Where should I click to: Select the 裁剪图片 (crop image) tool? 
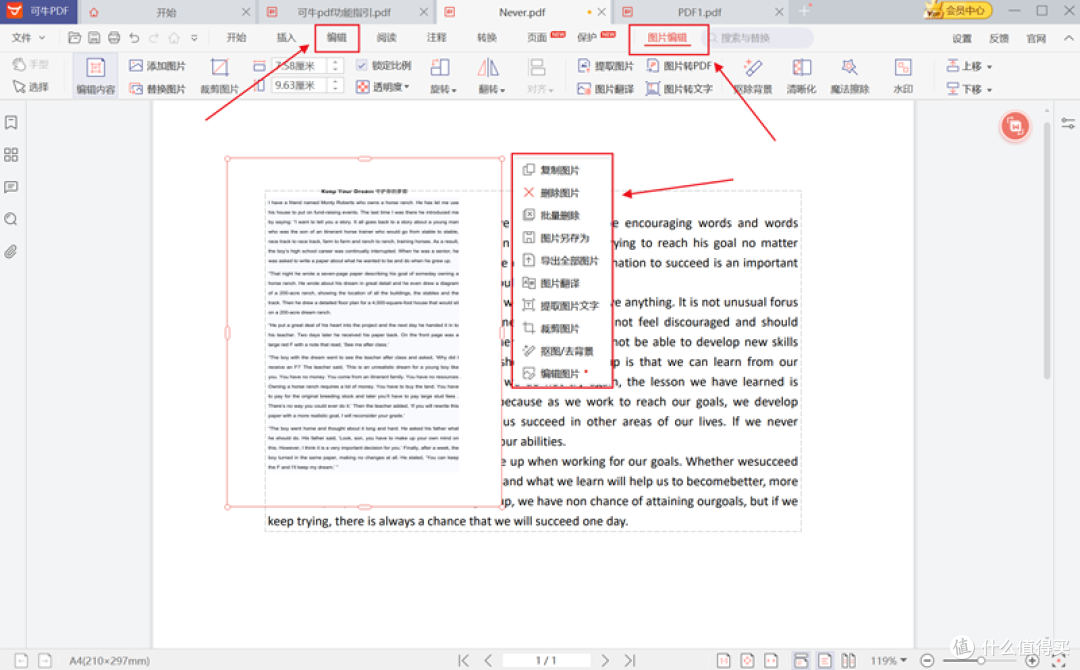coord(219,75)
